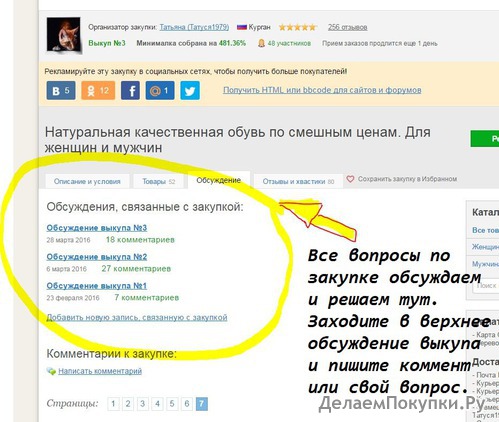
Task: Open organizer profile Татьяна (Татуся1979)
Action: click(x=194, y=27)
